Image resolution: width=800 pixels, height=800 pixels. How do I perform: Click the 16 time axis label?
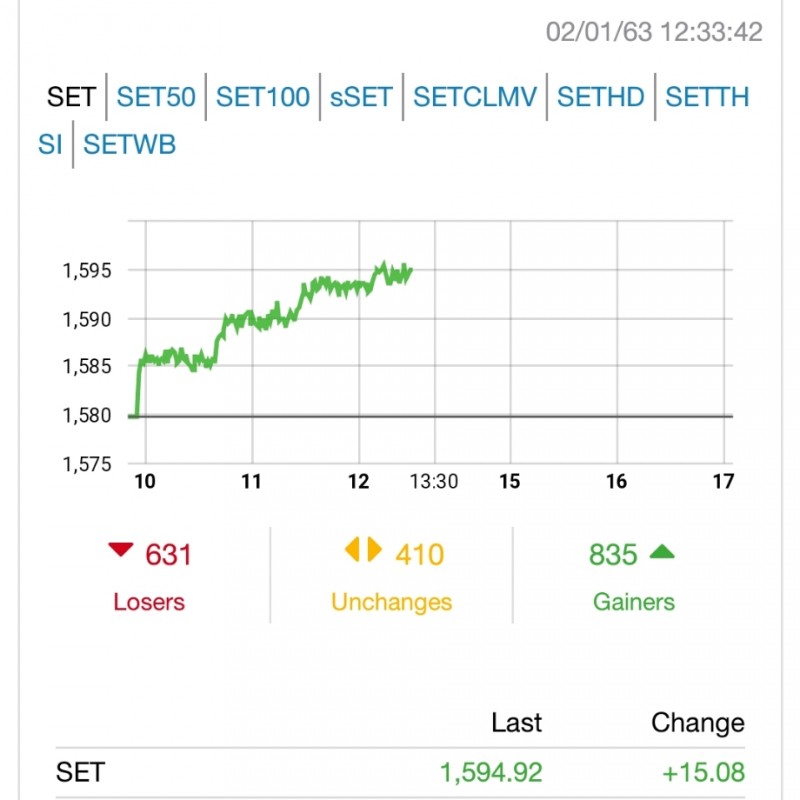[x=616, y=481]
